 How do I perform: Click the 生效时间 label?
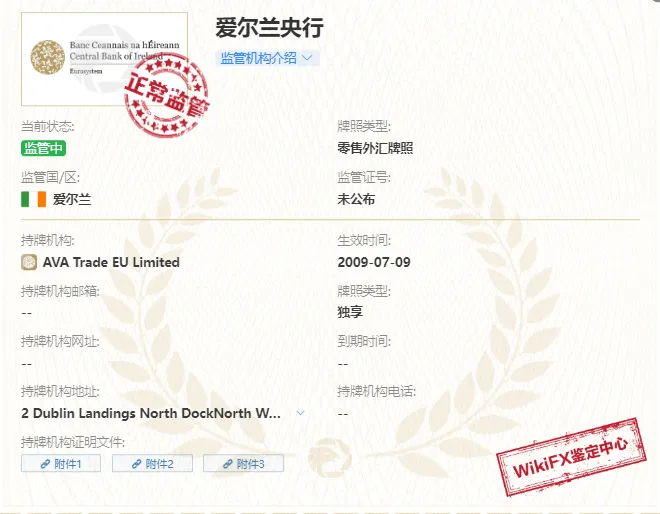coord(364,240)
